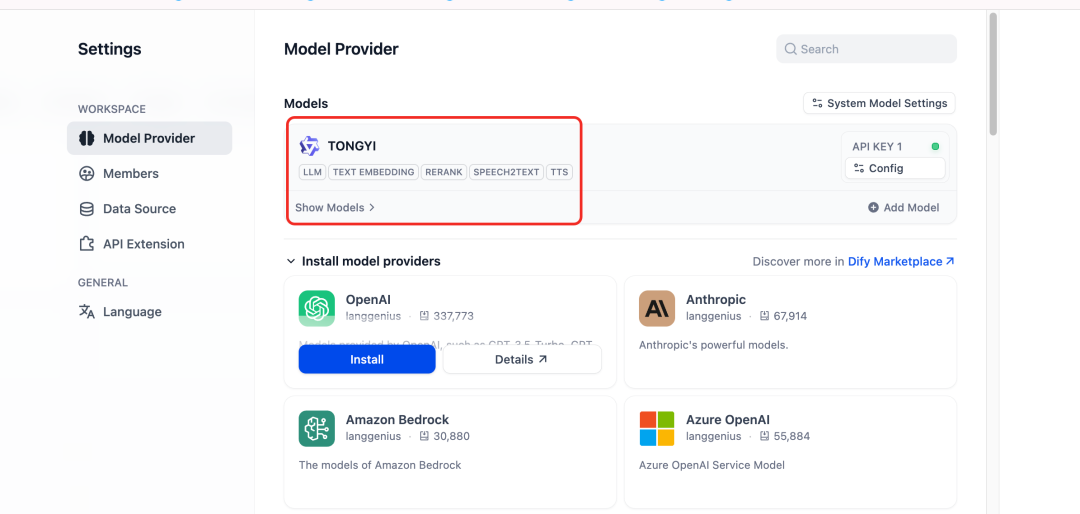Click the Data Source database icon
The width and height of the screenshot is (1080, 514).
point(86,209)
